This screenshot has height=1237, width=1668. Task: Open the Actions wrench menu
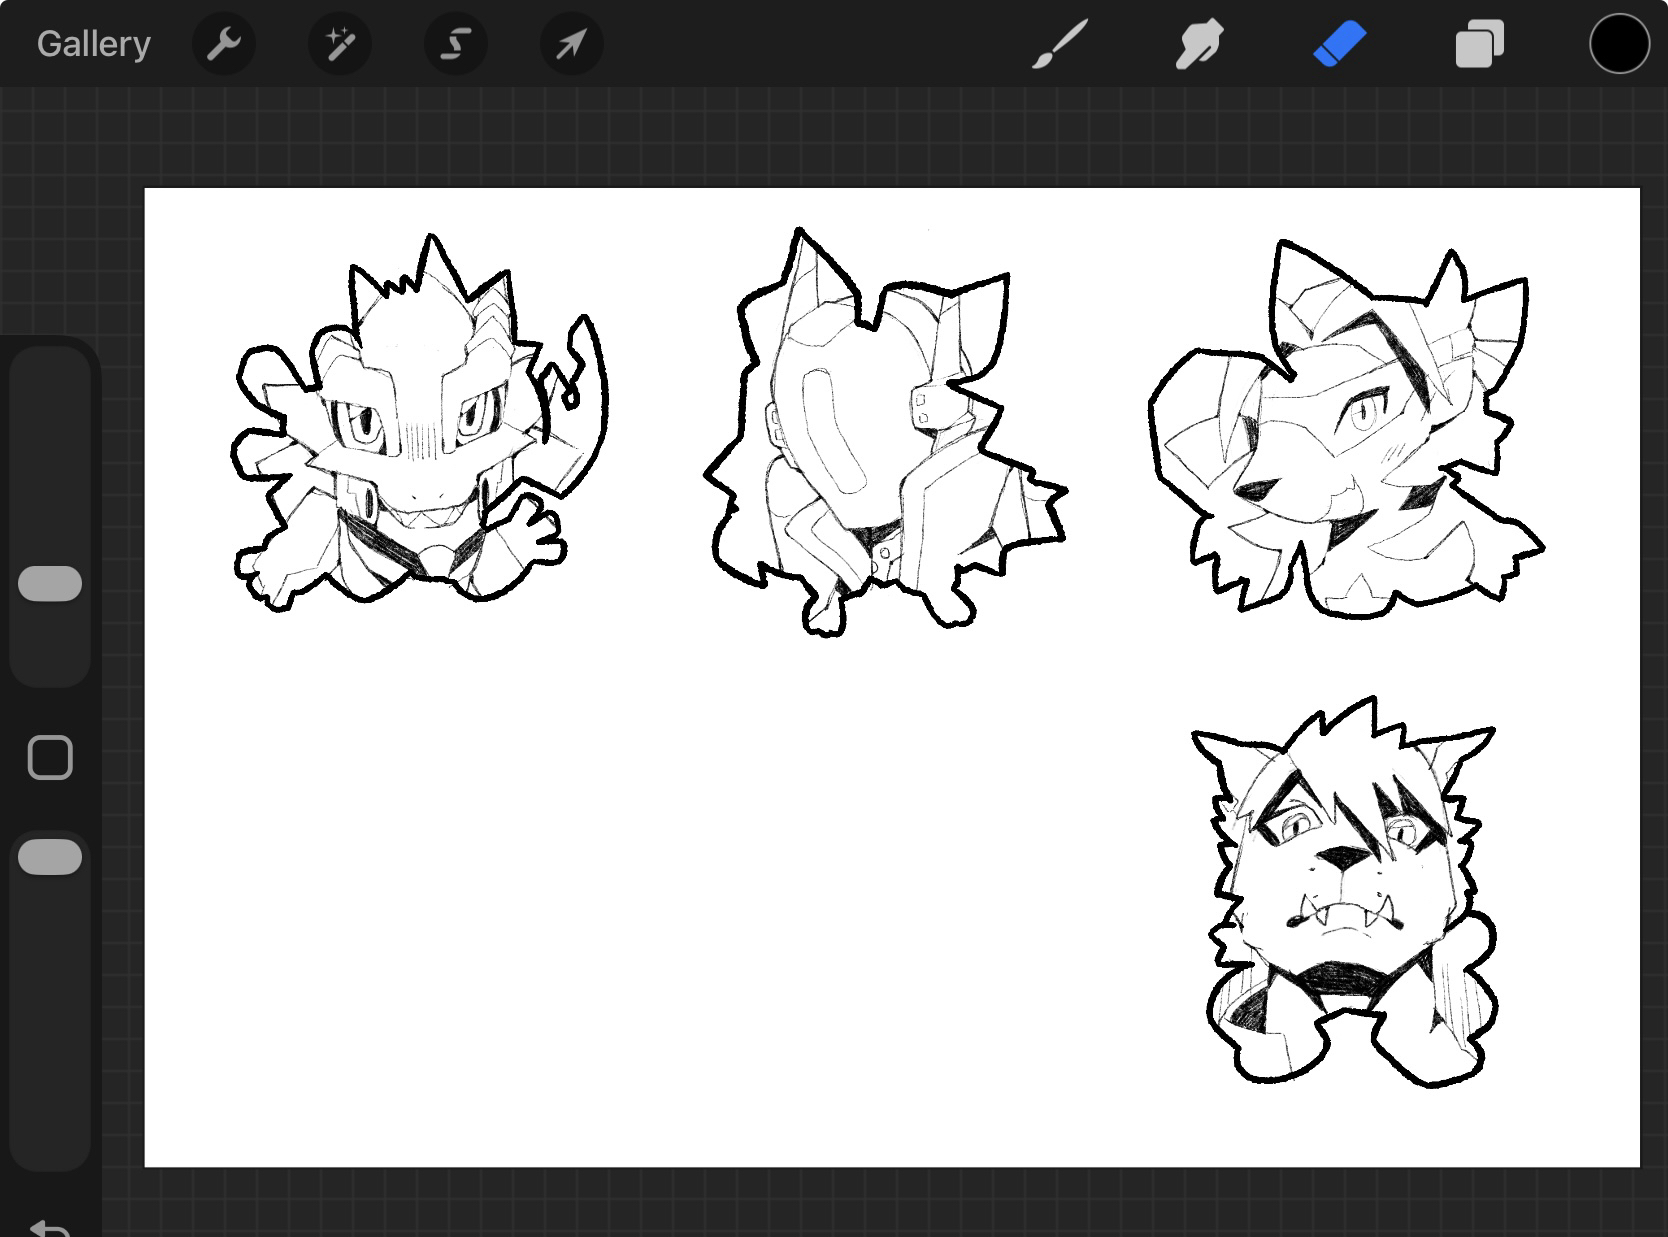pos(223,44)
